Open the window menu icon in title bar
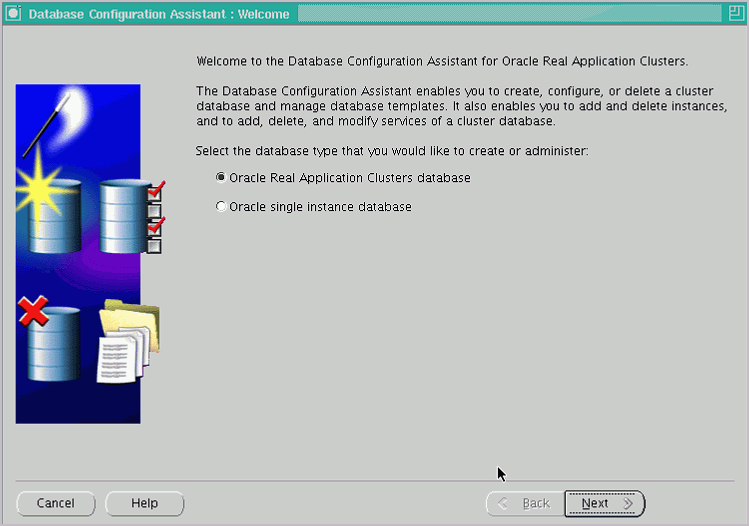This screenshot has height=526, width=749. (13, 14)
